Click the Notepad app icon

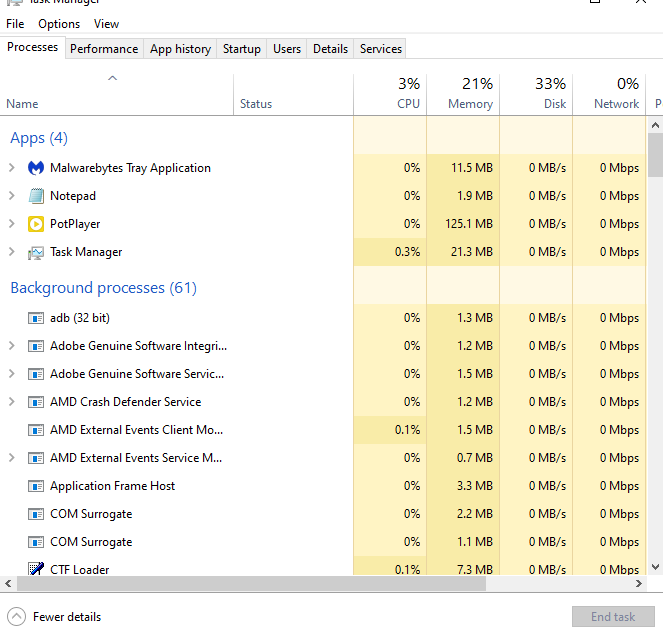point(36,196)
